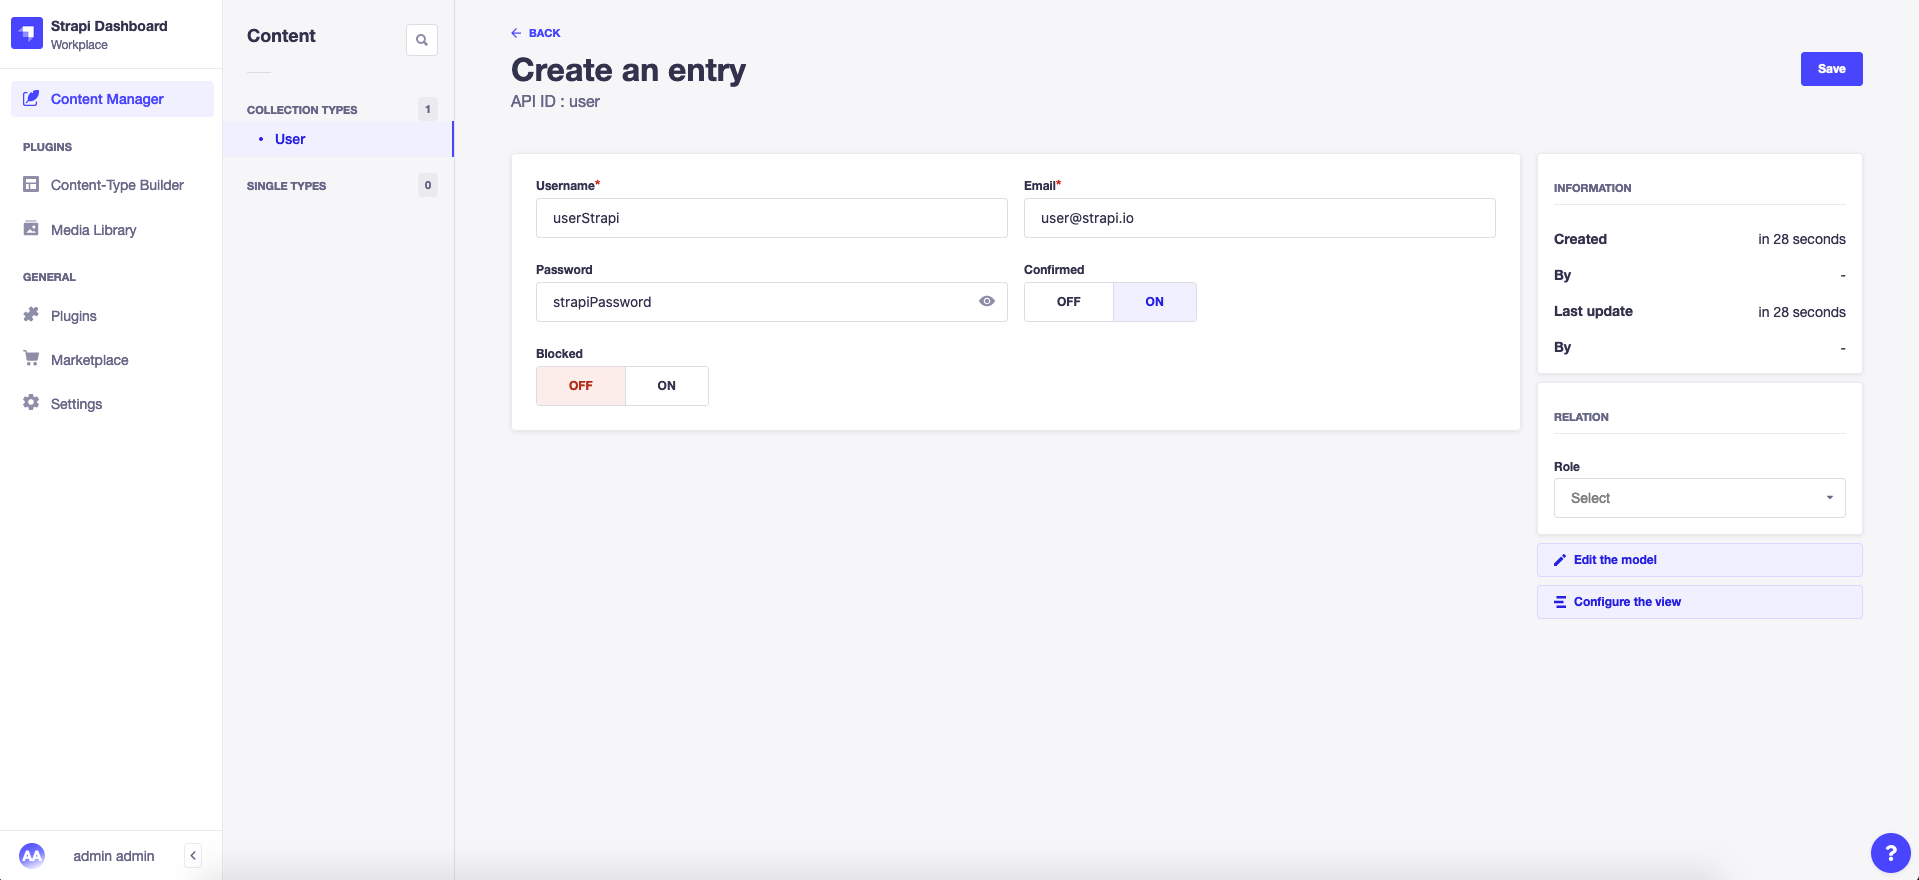
Task: Show the password with the eye icon
Action: [987, 301]
